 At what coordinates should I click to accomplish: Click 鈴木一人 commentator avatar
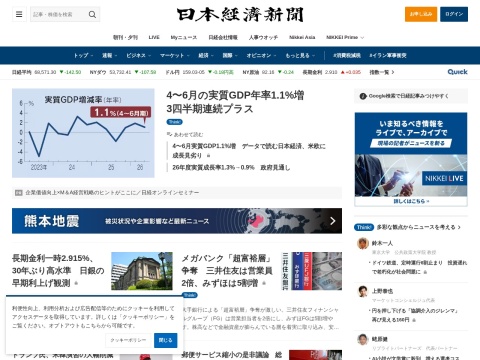pyautogui.click(x=363, y=243)
